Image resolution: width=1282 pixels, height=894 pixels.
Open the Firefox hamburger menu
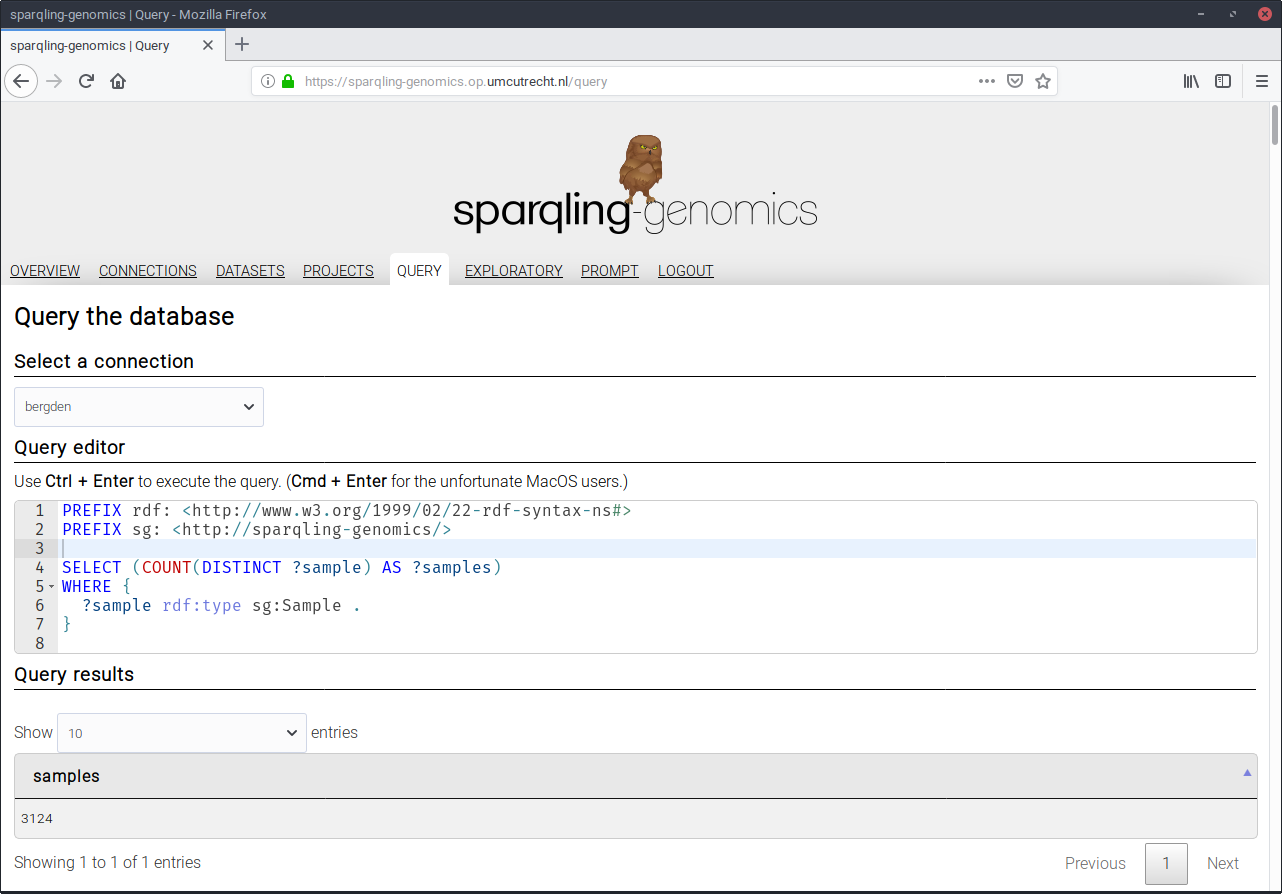click(1262, 81)
